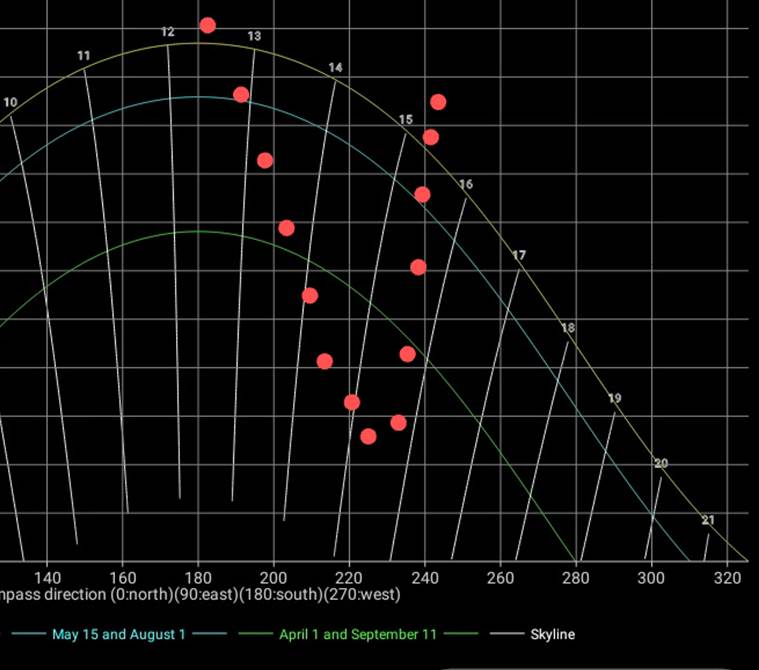Image resolution: width=759 pixels, height=670 pixels.
Task: Click the hour 19 label
Action: (615, 398)
